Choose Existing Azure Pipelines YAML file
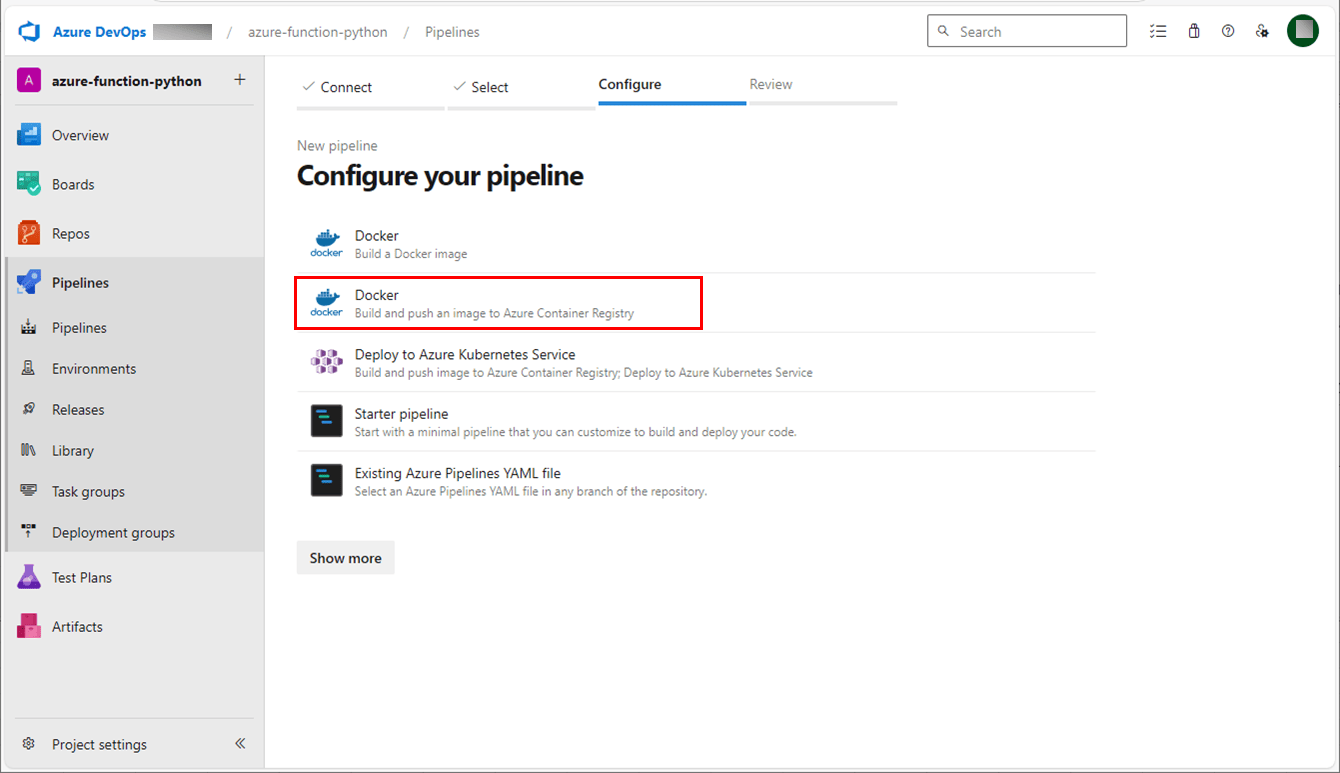This screenshot has height=773, width=1340. coord(696,481)
